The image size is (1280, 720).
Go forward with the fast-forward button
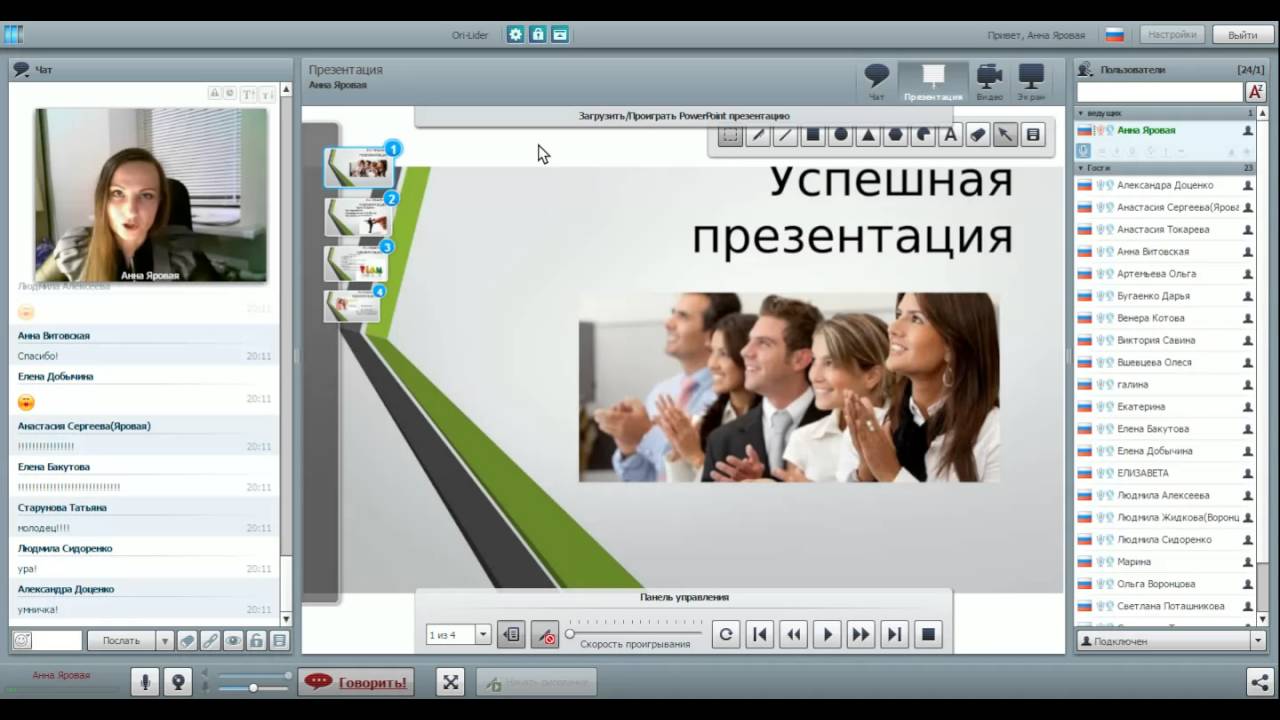tap(861, 634)
